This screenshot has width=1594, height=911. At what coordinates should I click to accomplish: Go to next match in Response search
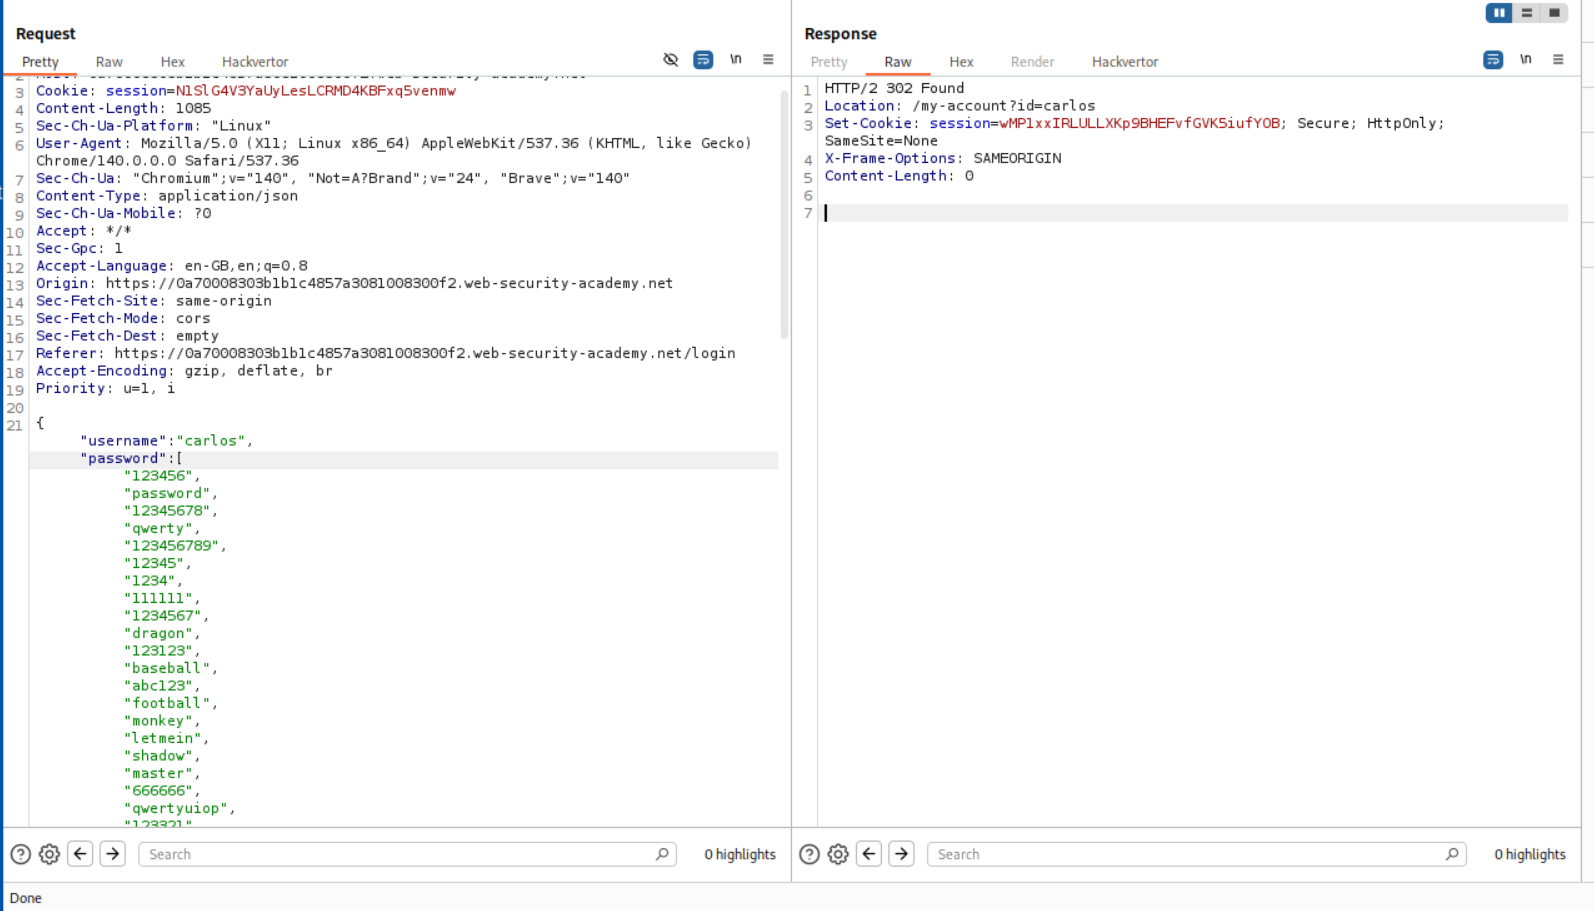click(901, 854)
